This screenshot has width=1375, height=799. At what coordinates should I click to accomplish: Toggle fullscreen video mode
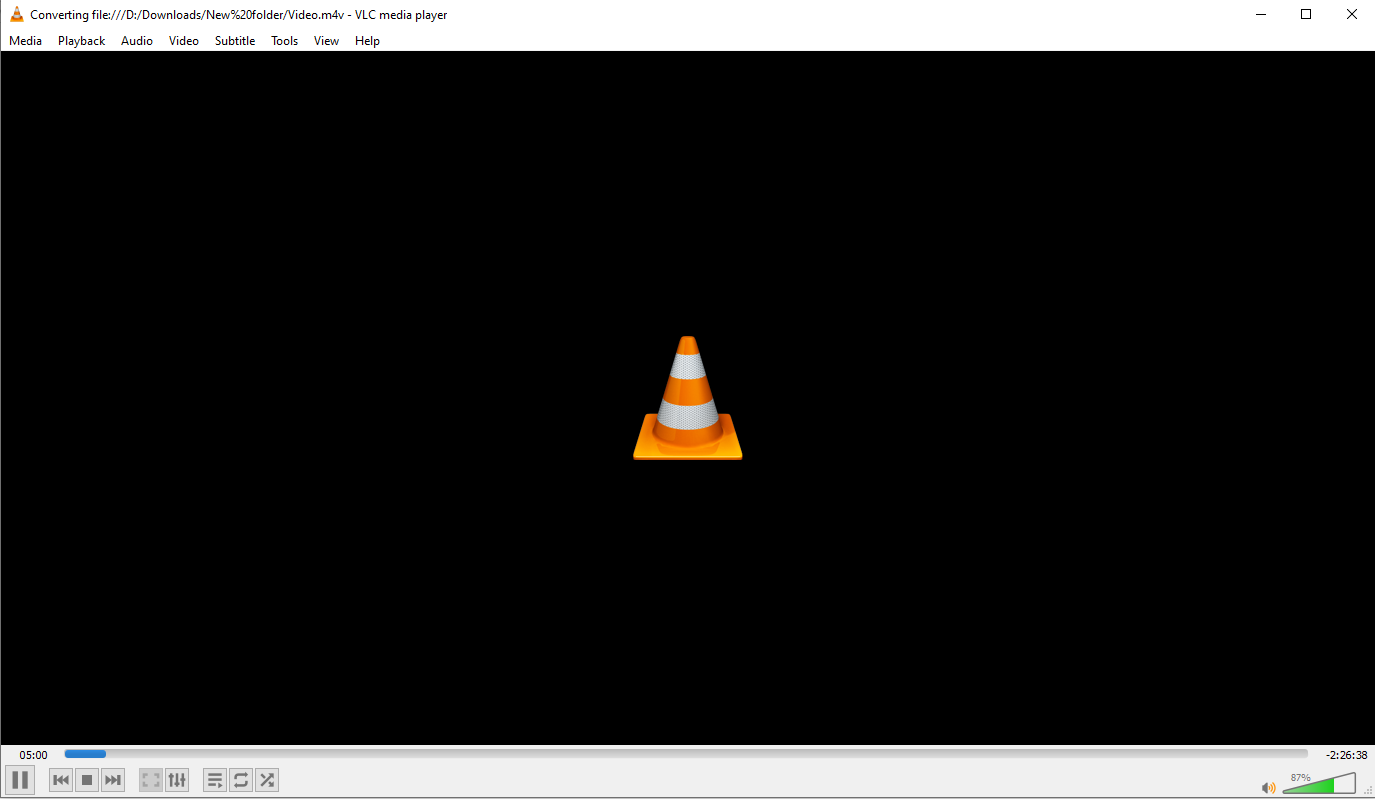(x=151, y=780)
